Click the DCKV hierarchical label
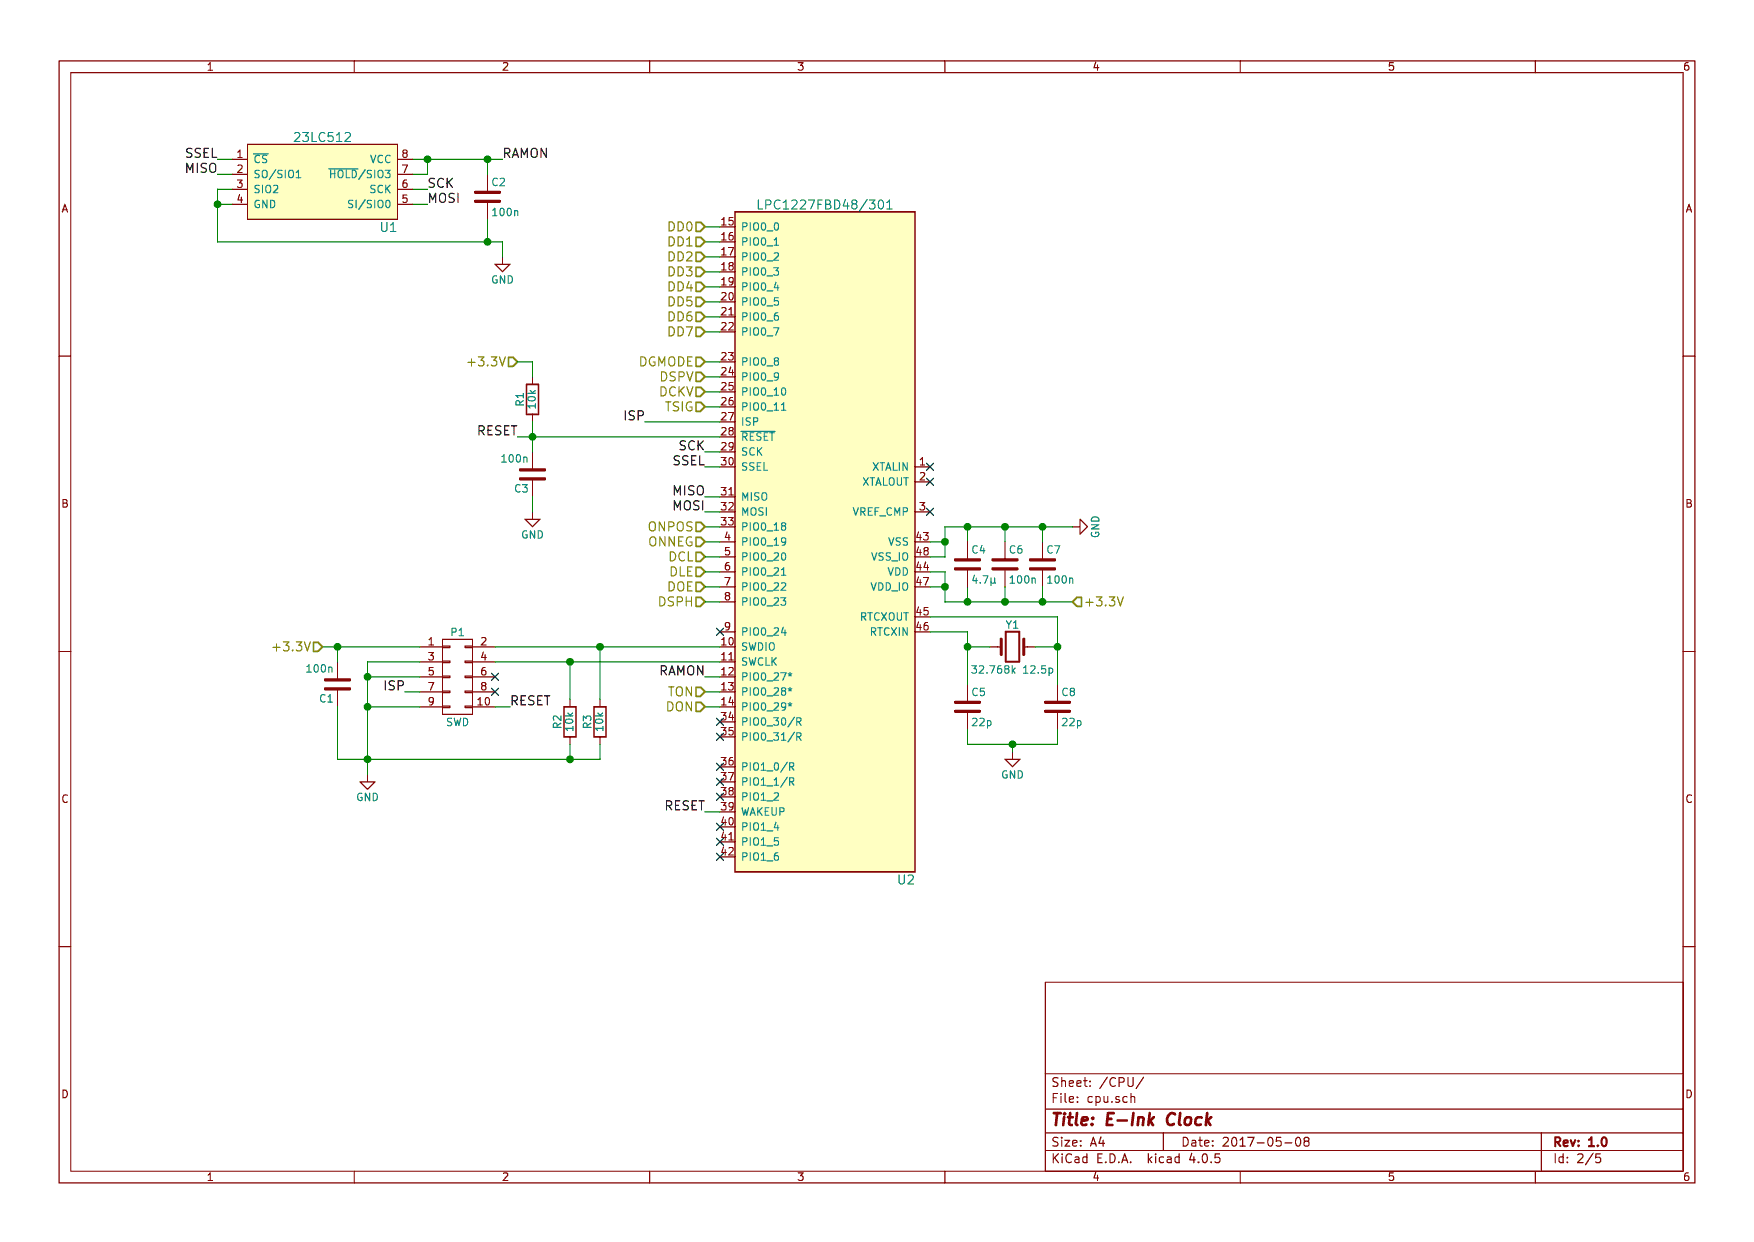The width and height of the screenshot is (1754, 1242). pos(682,392)
